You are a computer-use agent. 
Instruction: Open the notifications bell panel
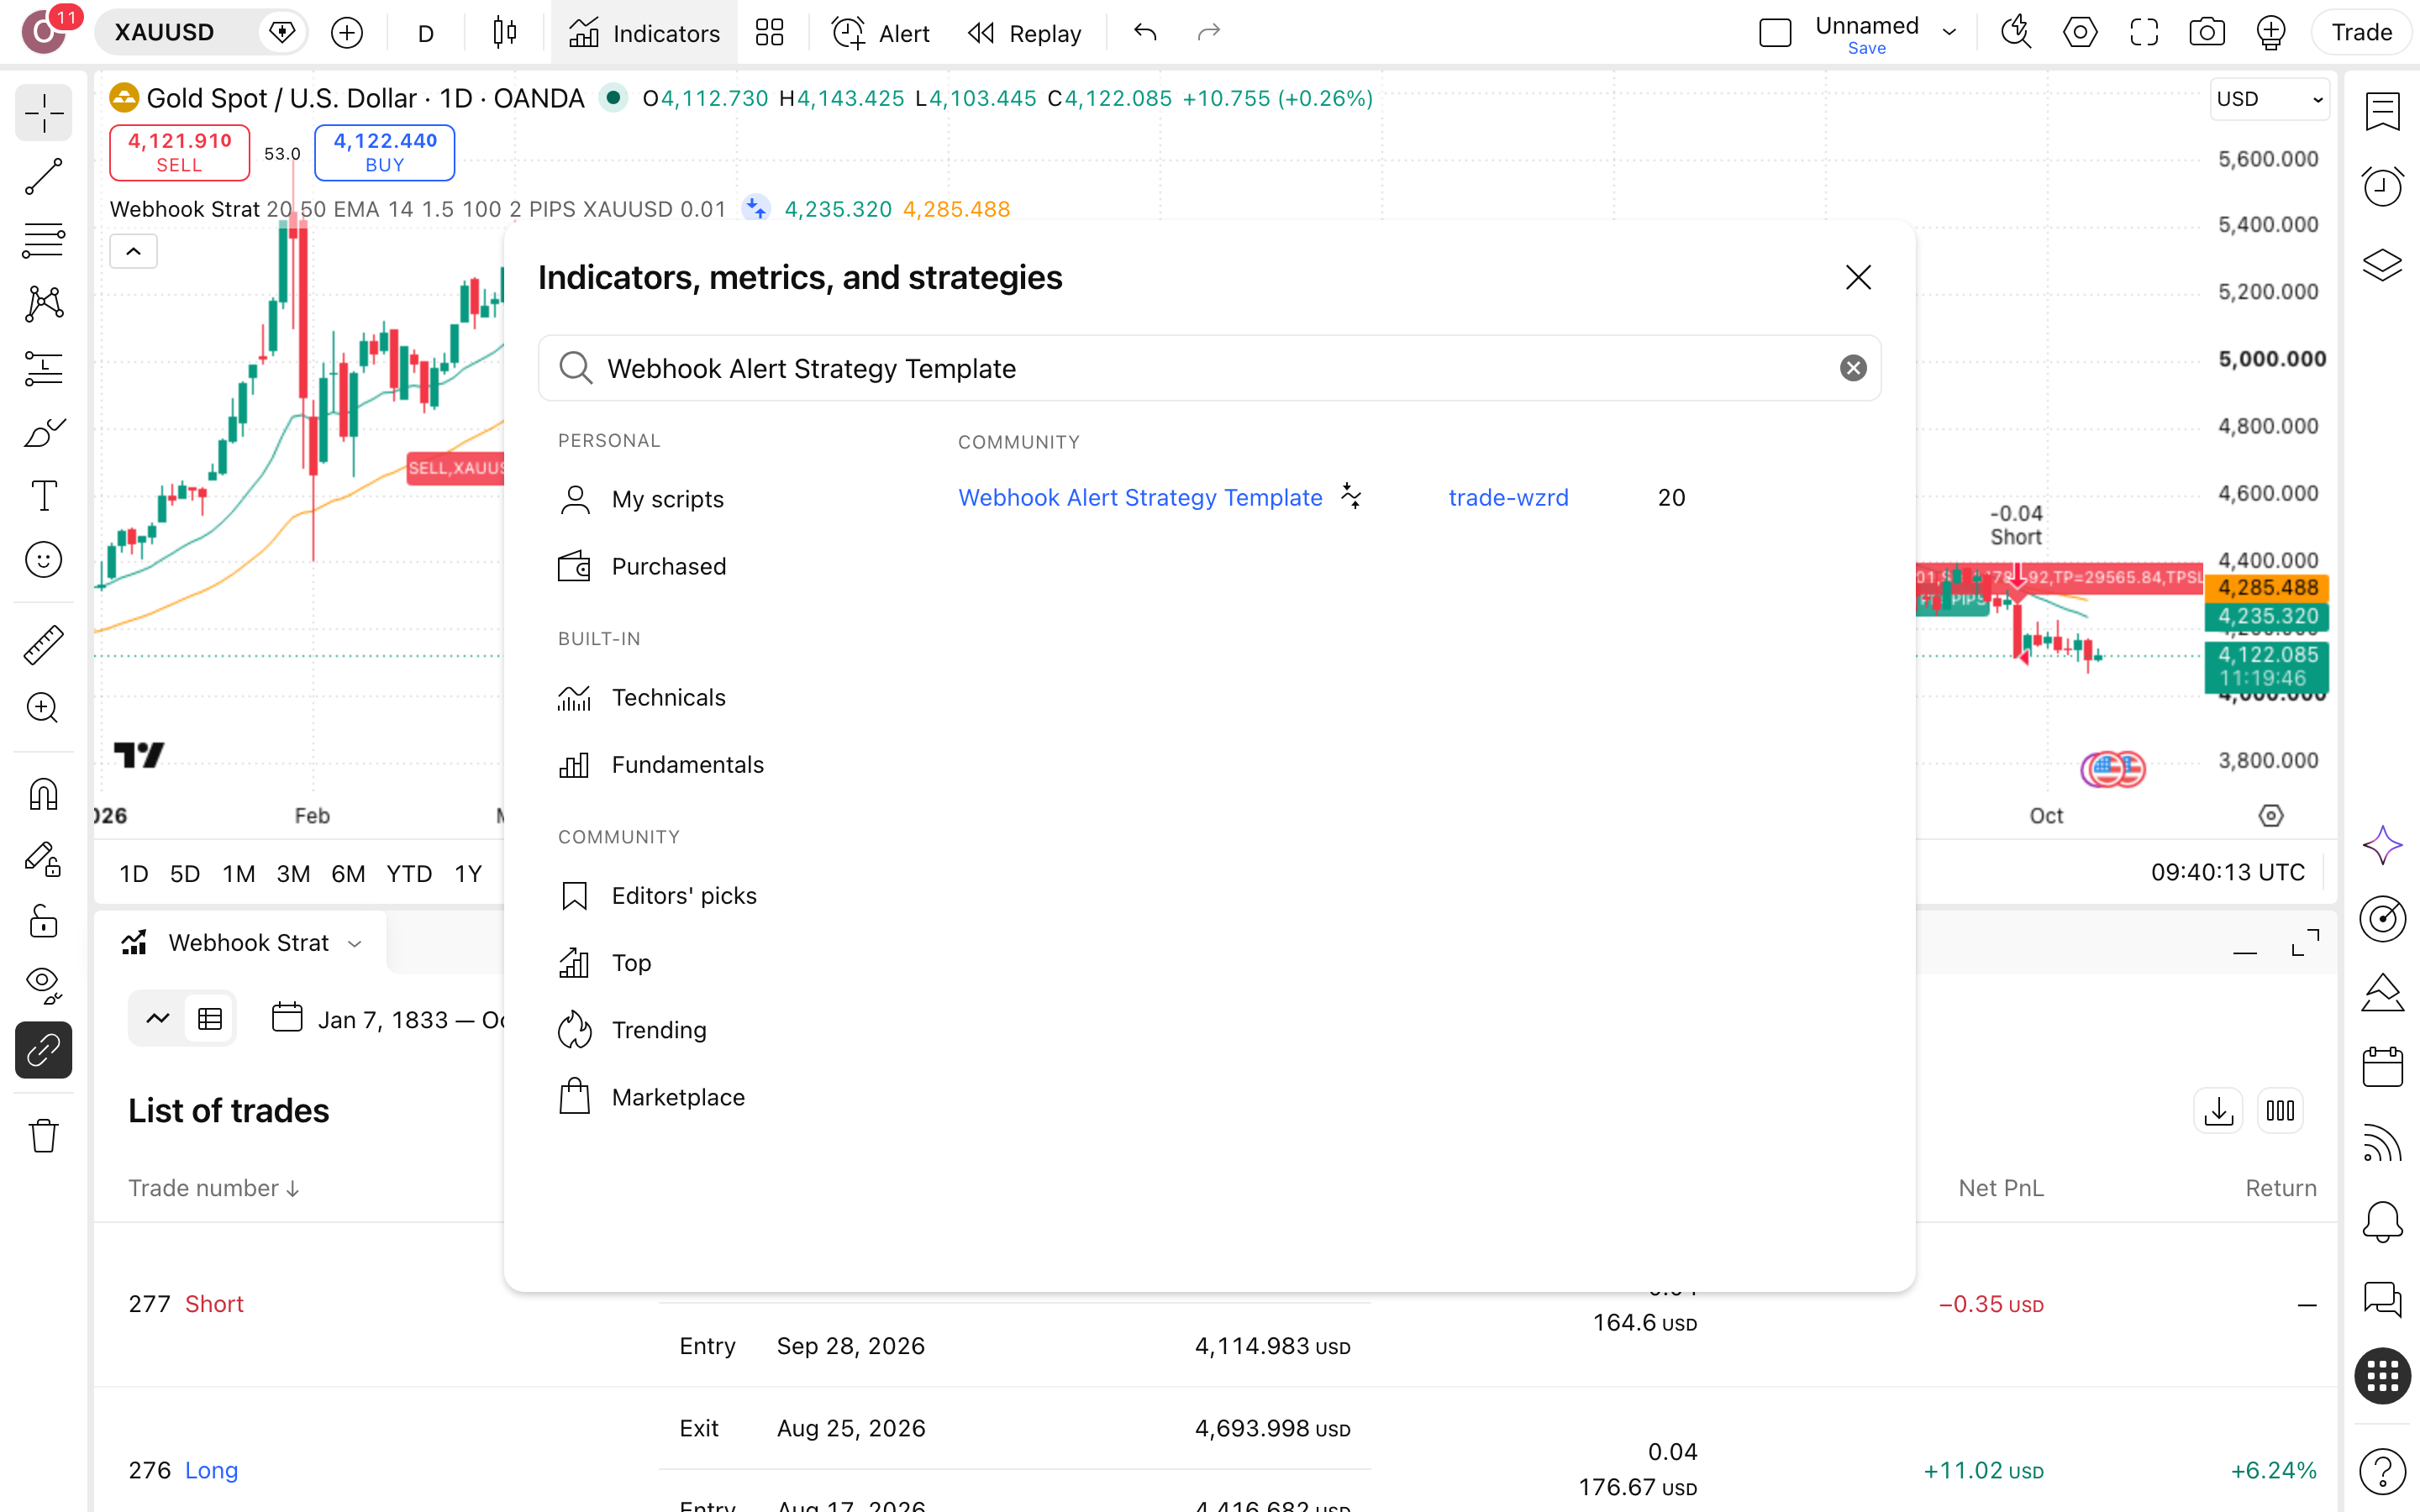(2382, 1221)
